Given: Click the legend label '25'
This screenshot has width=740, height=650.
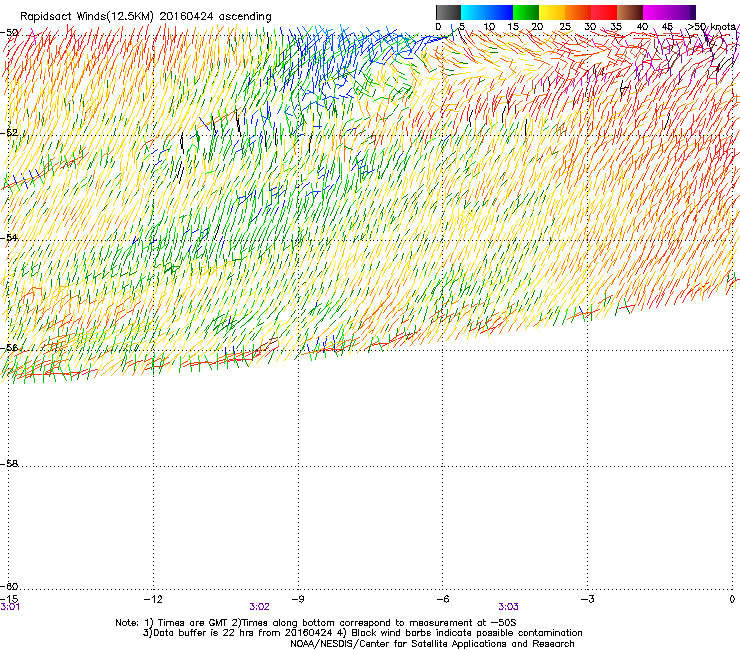Looking at the screenshot, I should click(x=565, y=27).
